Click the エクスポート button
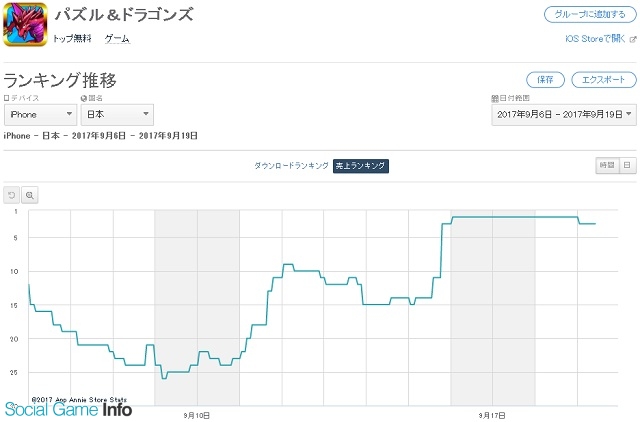Viewport: 640px width, 422px height. coord(603,79)
